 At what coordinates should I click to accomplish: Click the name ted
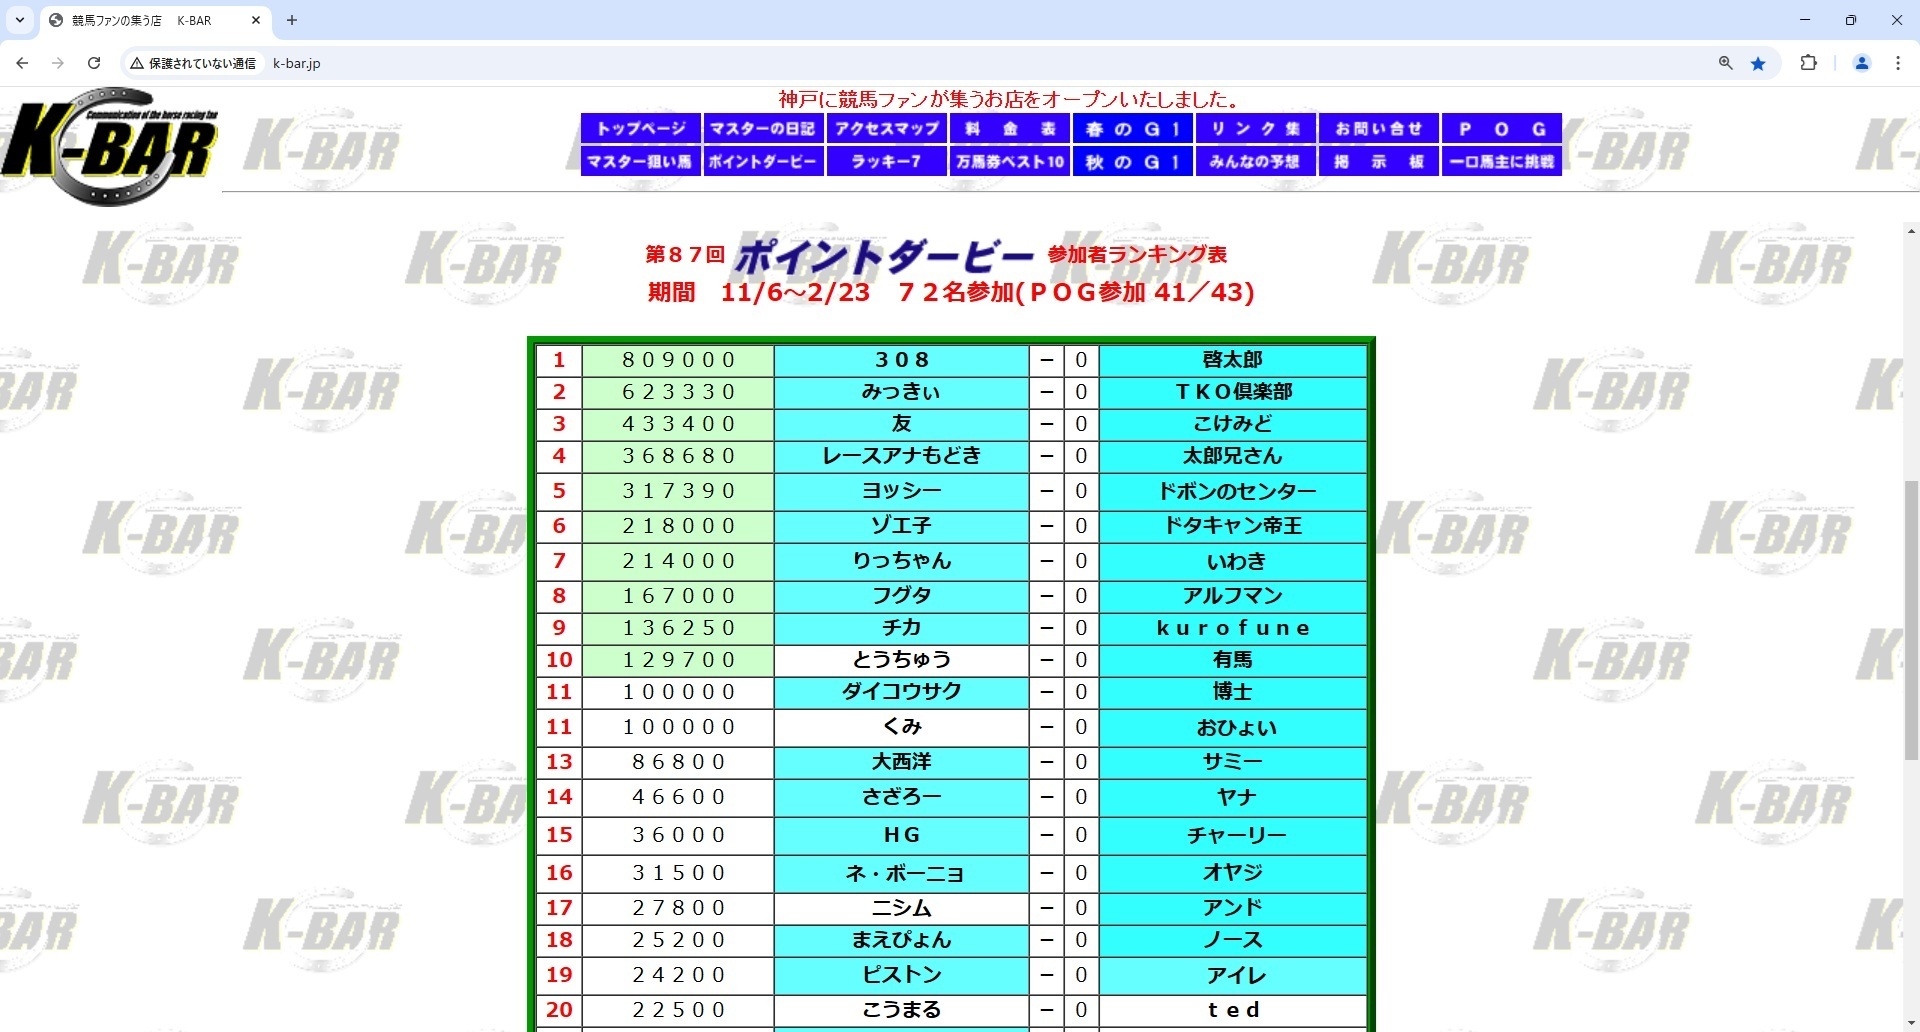(x=1233, y=1010)
